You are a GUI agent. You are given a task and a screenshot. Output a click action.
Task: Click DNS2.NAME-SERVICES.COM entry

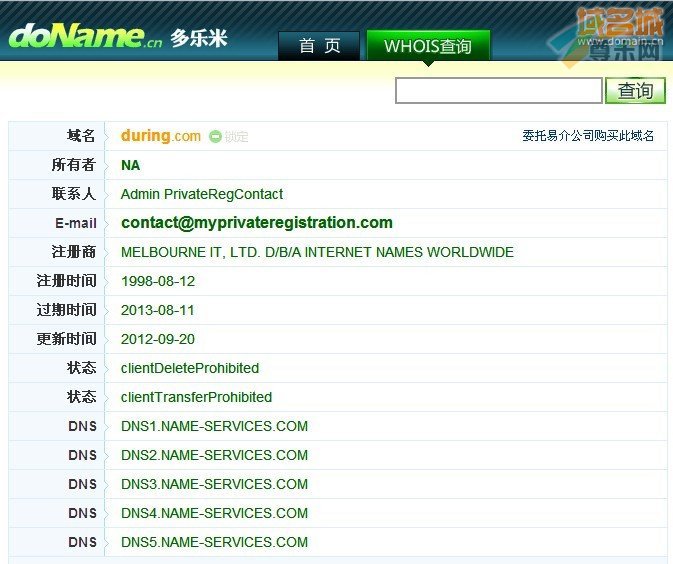[214, 455]
